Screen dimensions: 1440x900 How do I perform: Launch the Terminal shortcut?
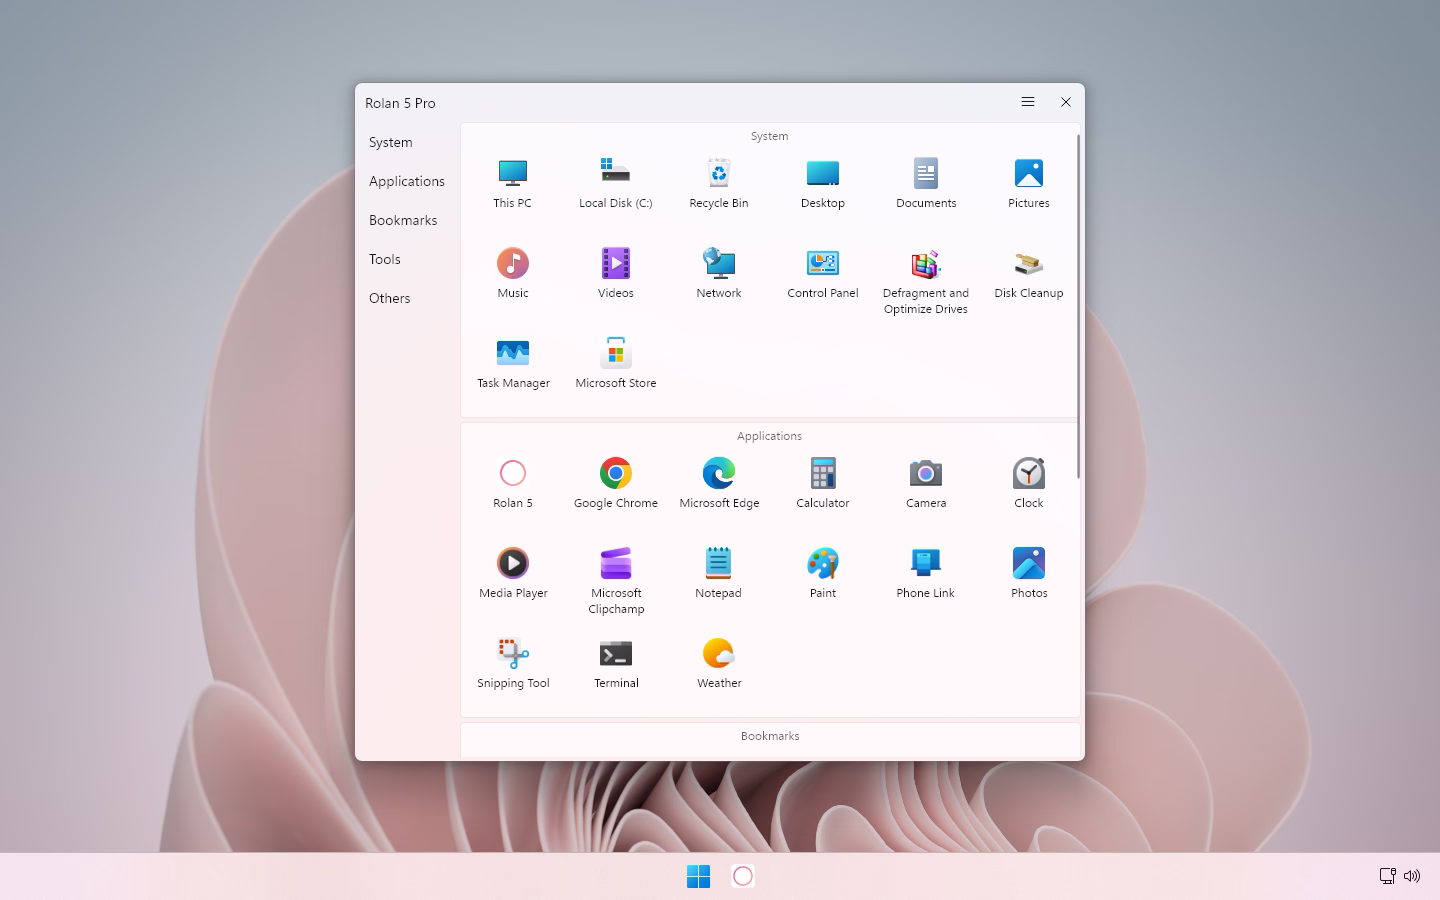click(x=615, y=663)
